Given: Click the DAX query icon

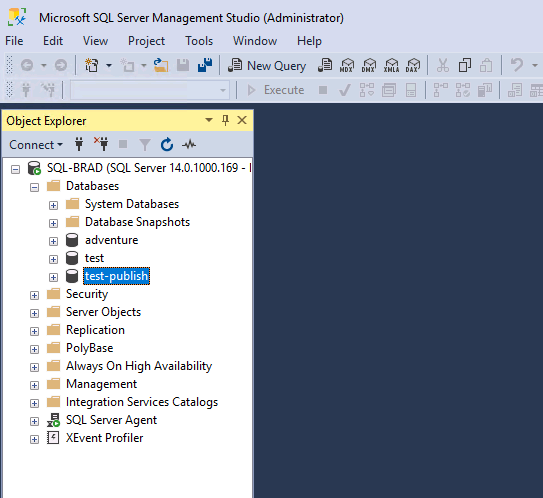Looking at the screenshot, I should click(x=413, y=65).
